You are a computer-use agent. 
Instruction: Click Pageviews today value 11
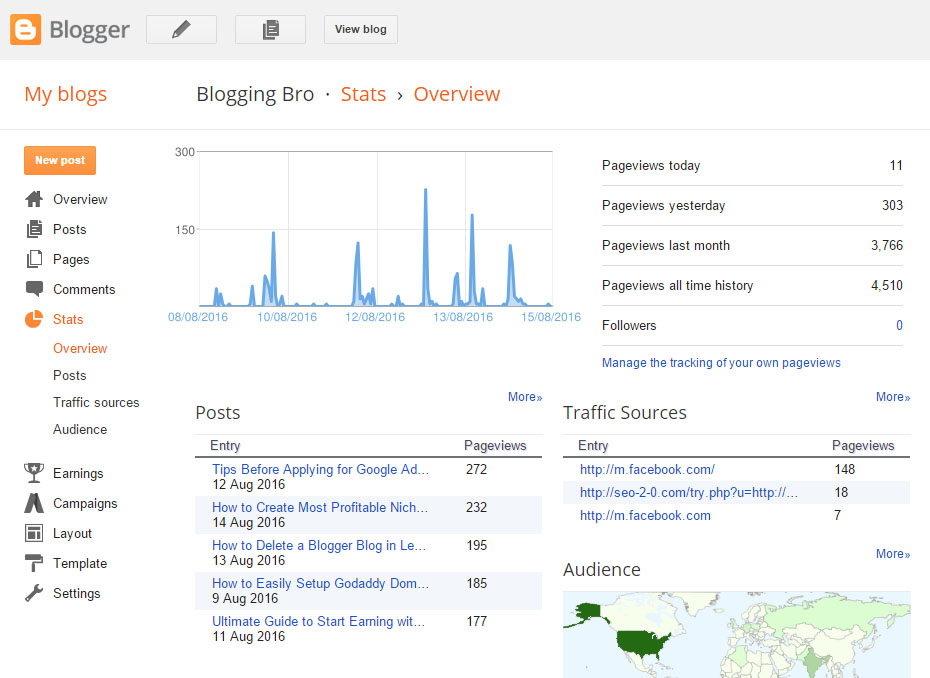[x=896, y=165]
